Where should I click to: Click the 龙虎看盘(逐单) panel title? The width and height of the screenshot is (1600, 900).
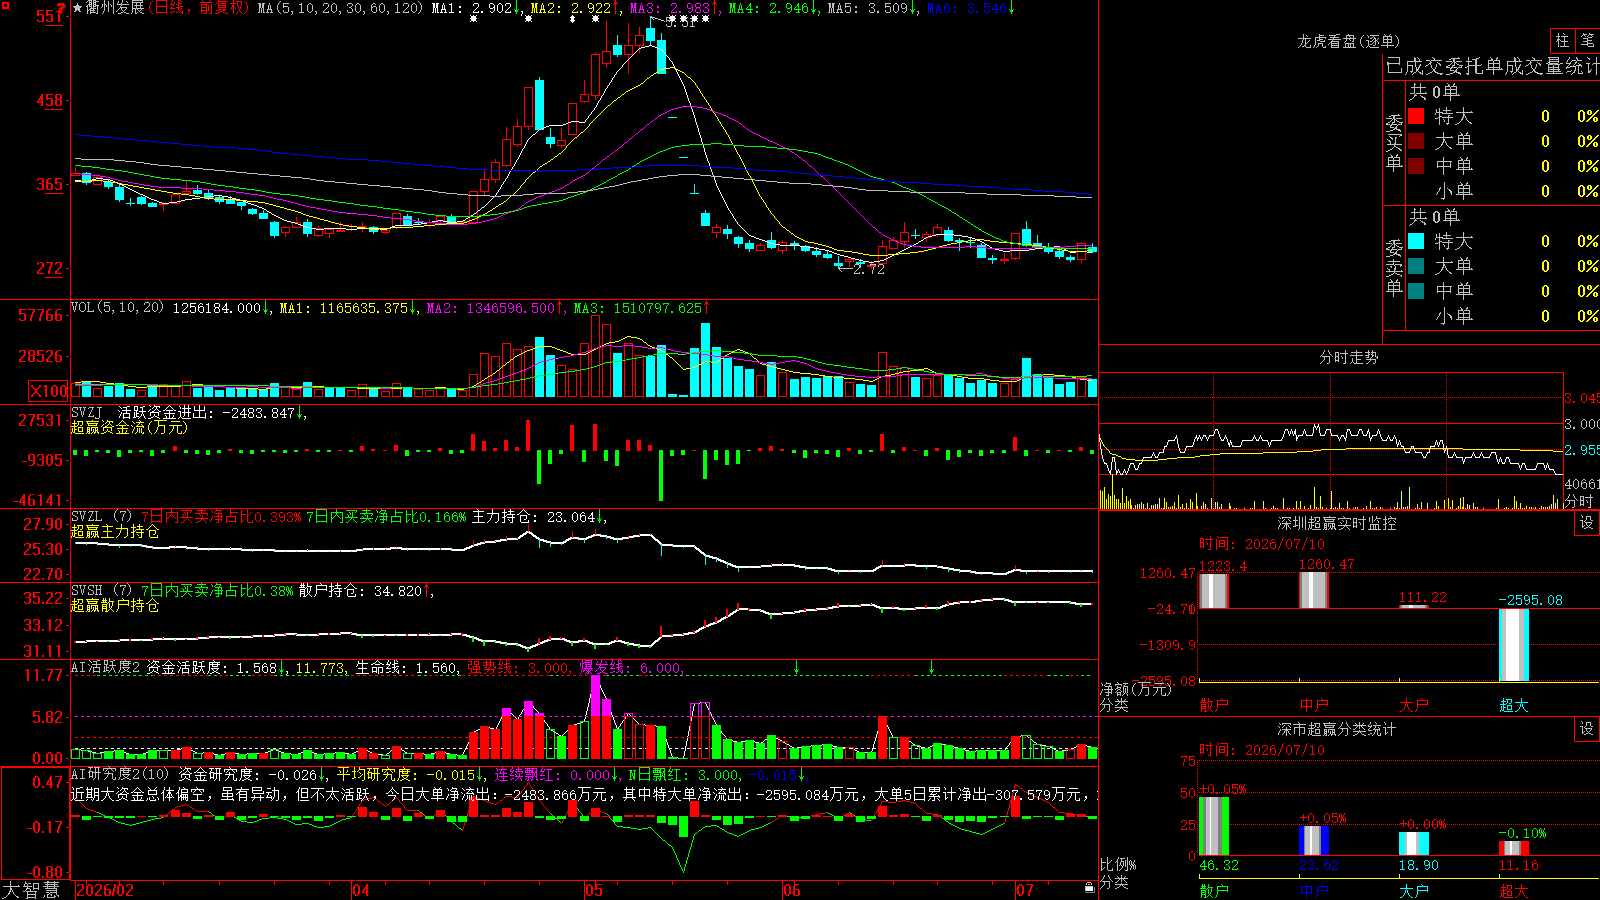pos(1348,41)
